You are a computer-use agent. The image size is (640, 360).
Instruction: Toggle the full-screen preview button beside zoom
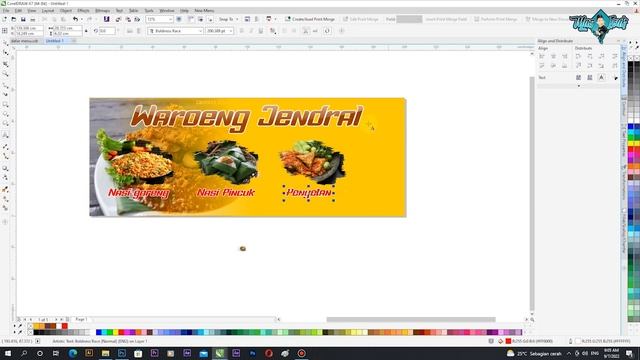coord(179,19)
